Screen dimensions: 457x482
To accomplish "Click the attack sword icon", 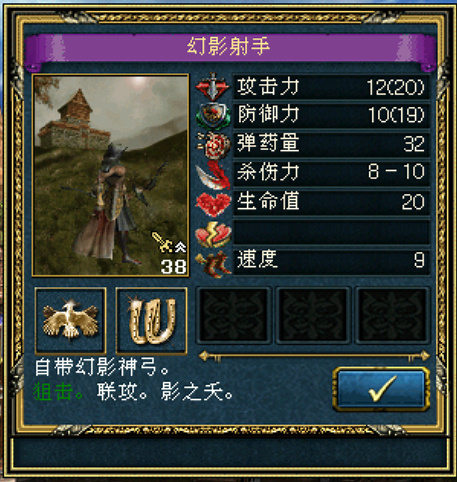I will [213, 86].
